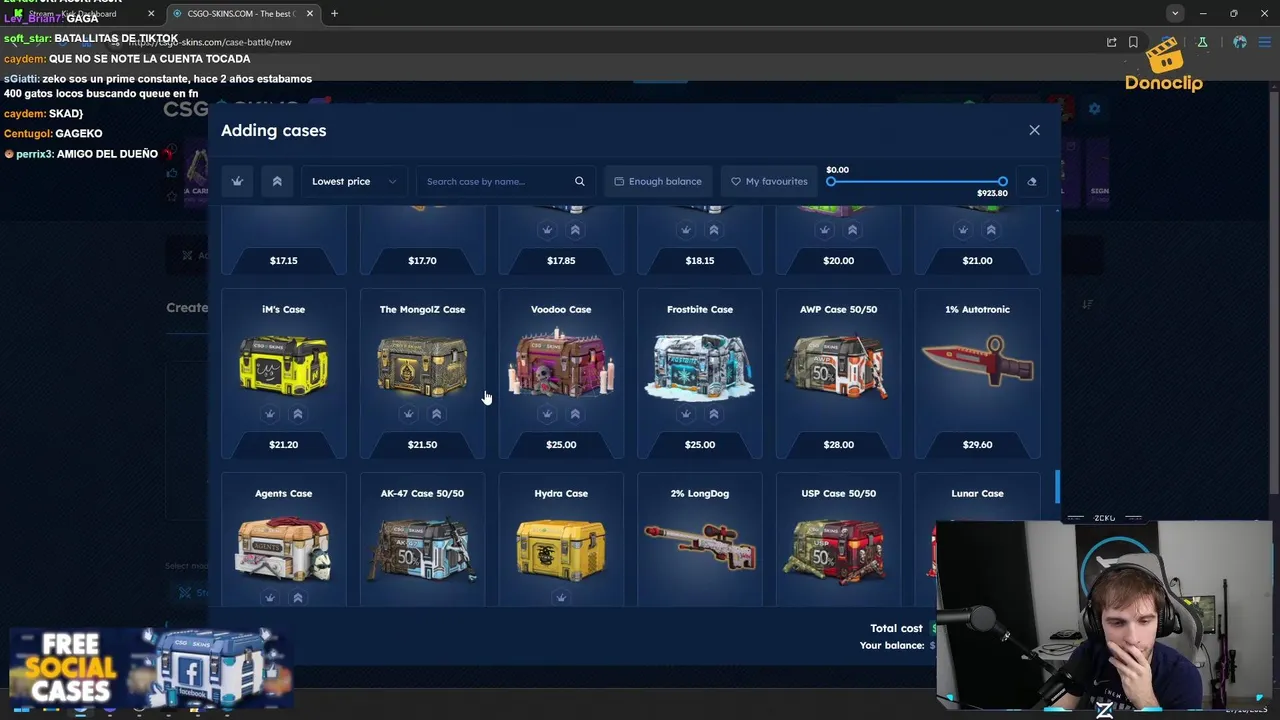Viewport: 1280px width, 720px height.
Task: Click crown icon above the $17.85 price
Action: click(x=547, y=230)
